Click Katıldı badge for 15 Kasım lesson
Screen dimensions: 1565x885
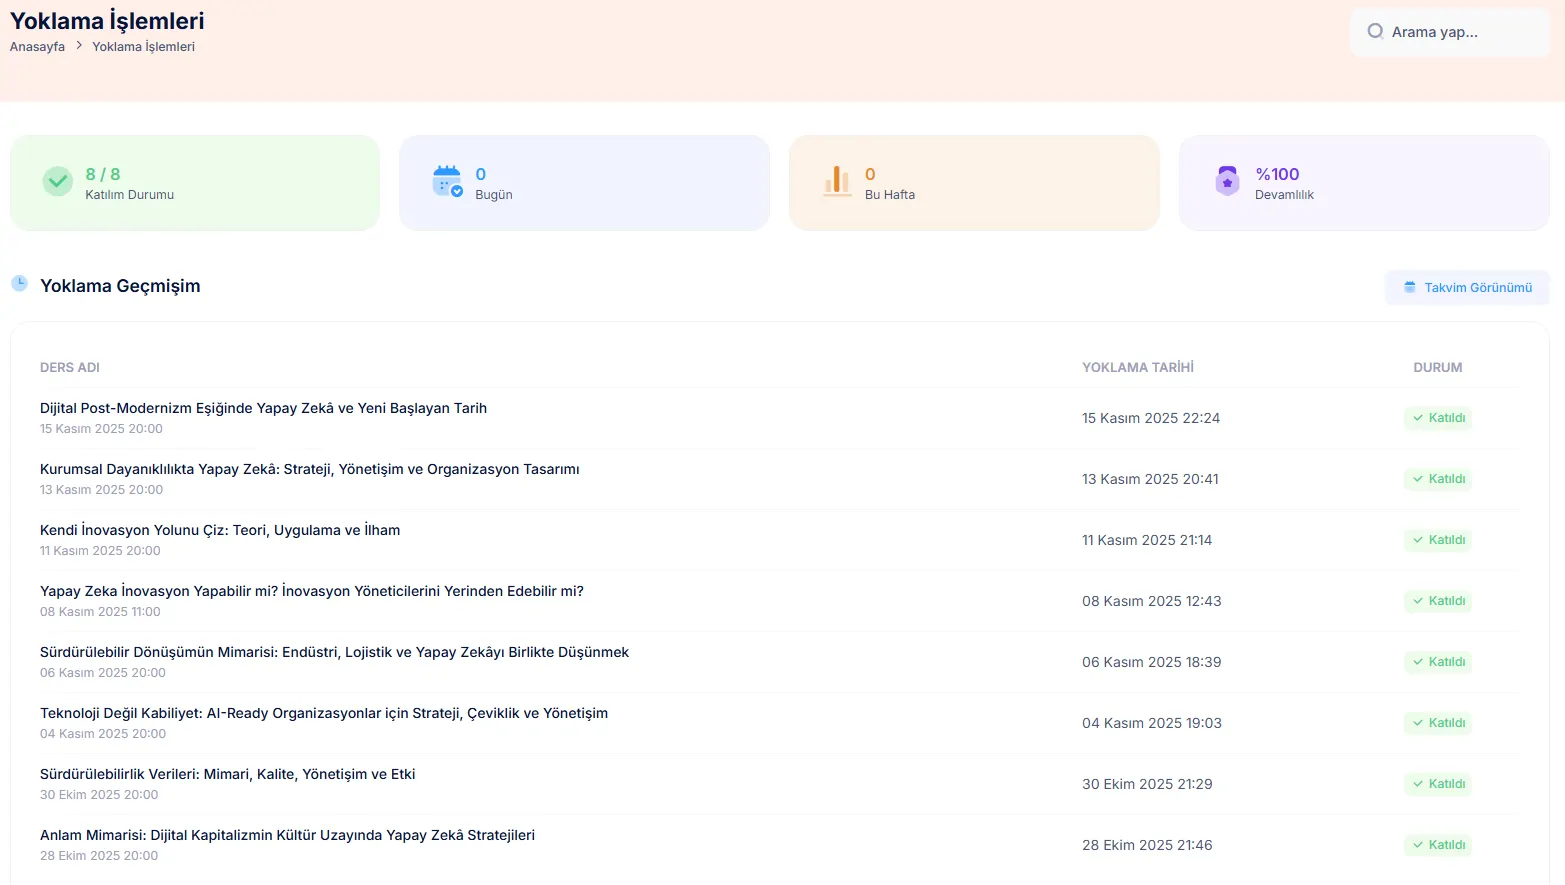1438,418
